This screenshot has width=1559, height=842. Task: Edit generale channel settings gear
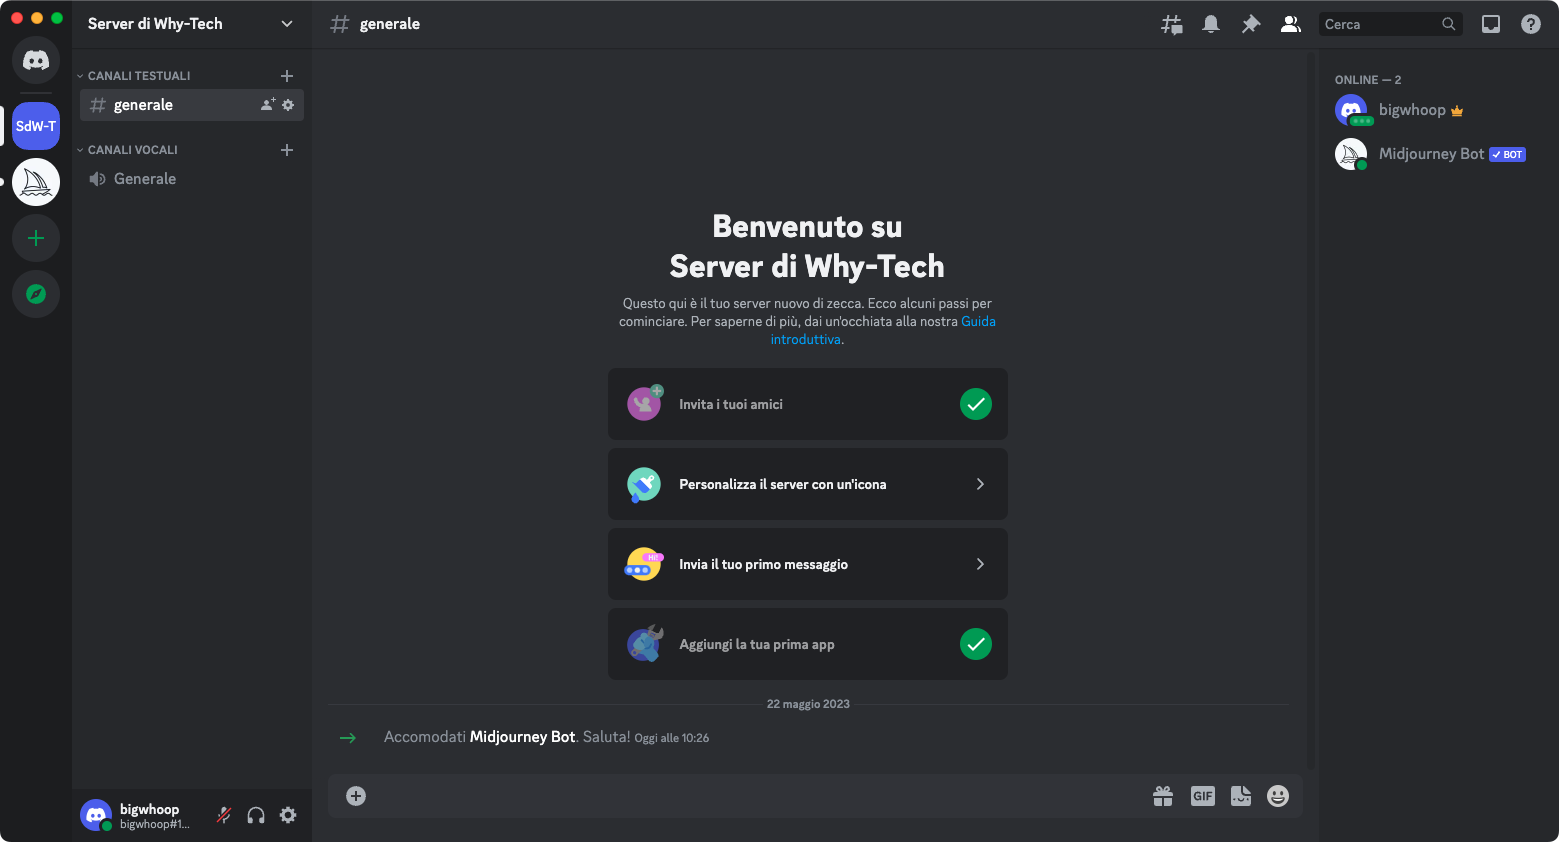tap(288, 105)
